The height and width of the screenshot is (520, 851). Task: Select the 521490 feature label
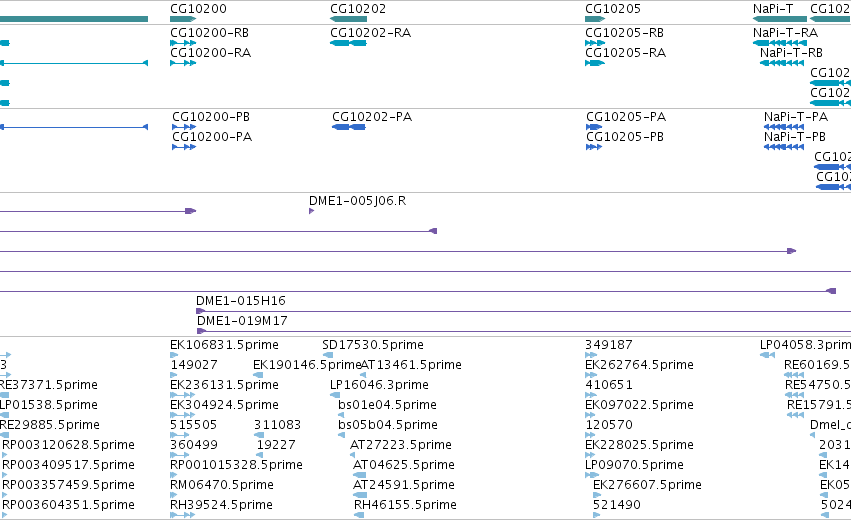pos(617,505)
